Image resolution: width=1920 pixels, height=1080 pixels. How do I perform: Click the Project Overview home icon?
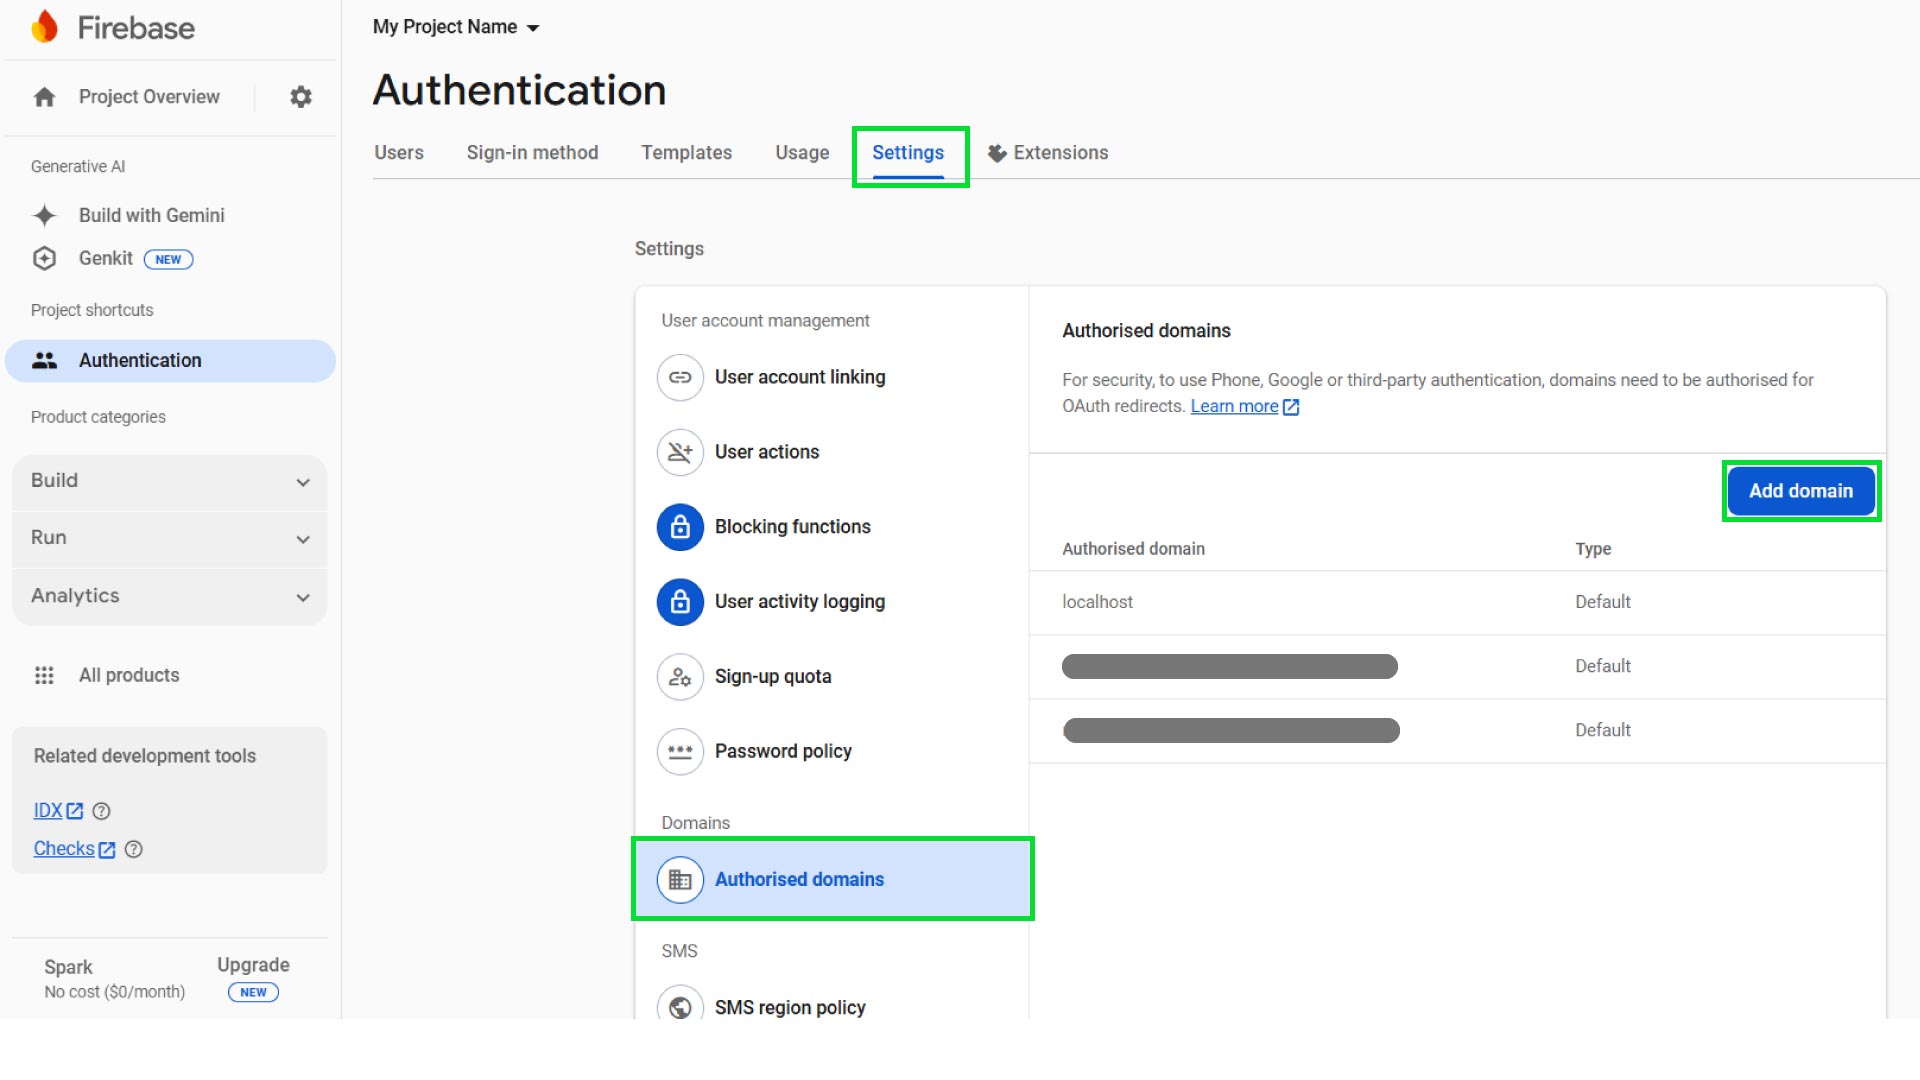pyautogui.click(x=44, y=97)
